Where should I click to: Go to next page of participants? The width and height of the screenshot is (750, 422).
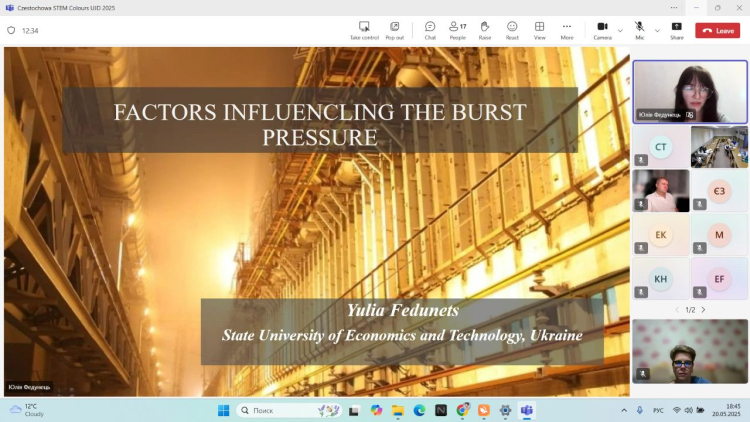click(703, 310)
